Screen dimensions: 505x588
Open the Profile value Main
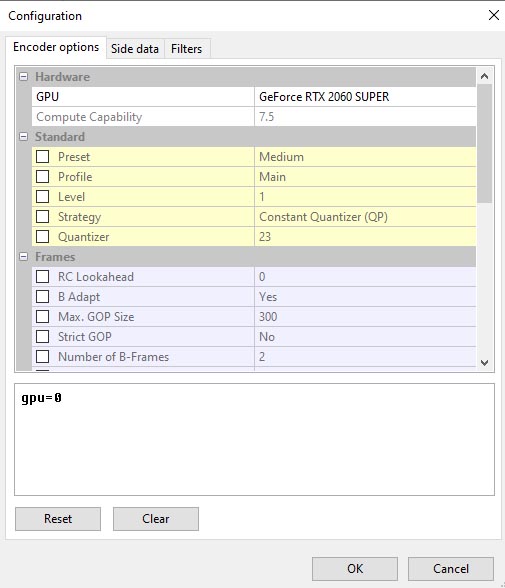pyautogui.click(x=365, y=177)
